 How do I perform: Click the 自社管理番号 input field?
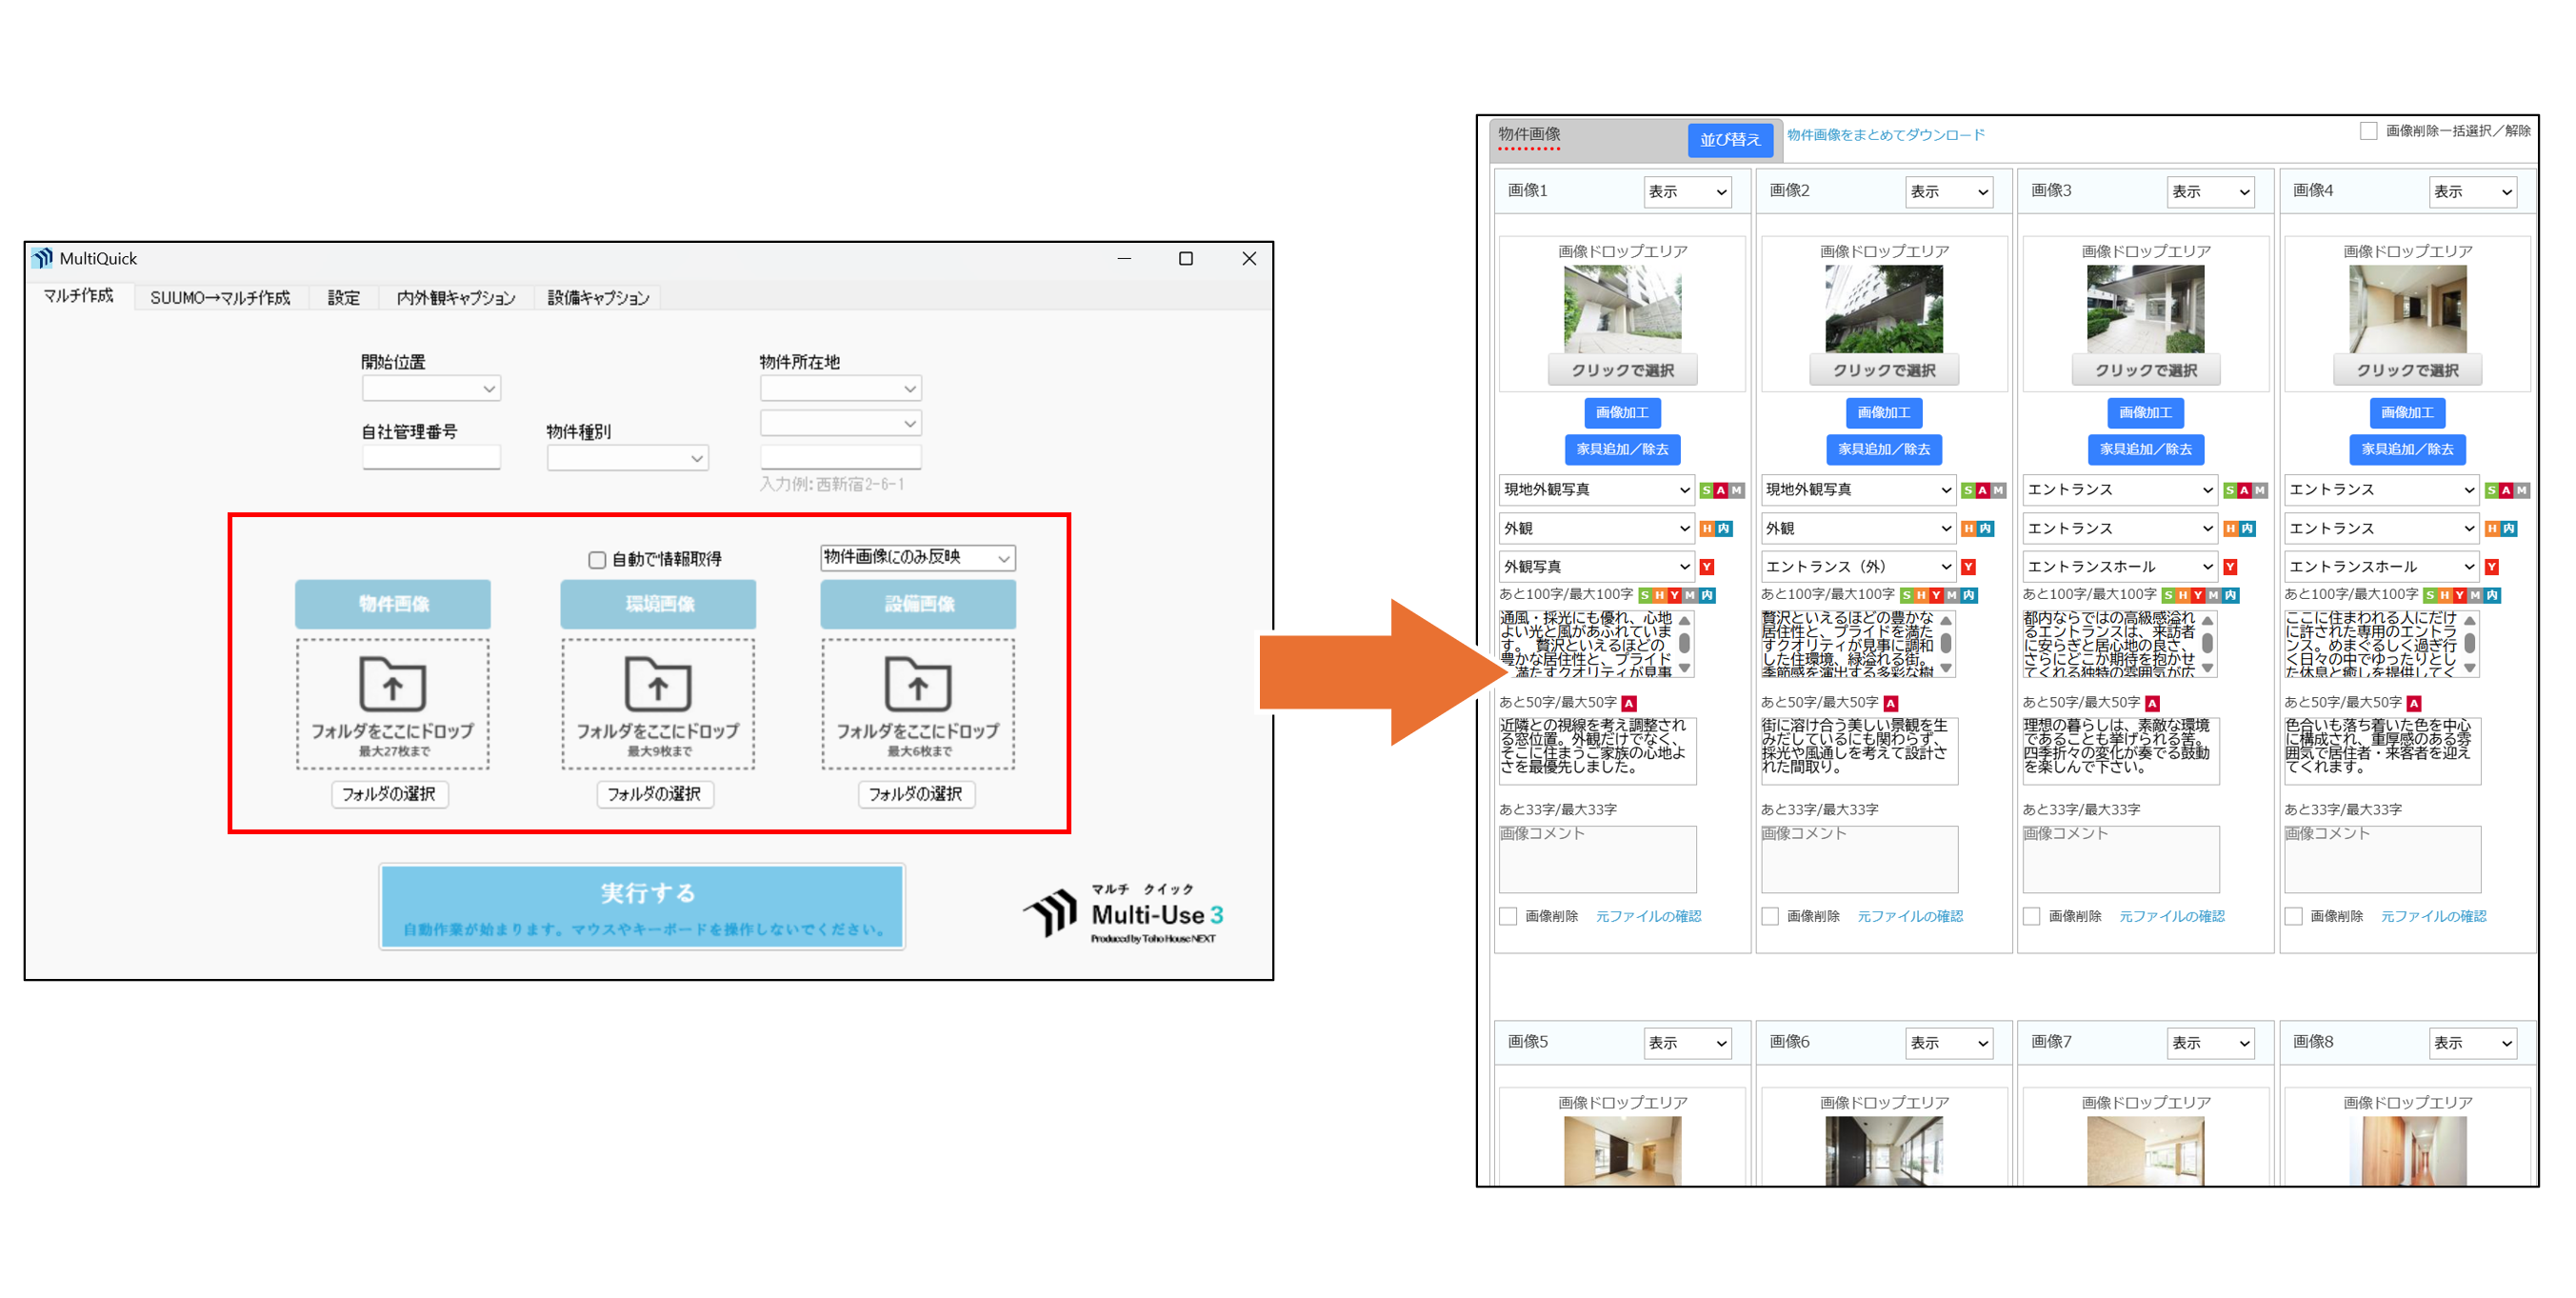click(x=431, y=458)
